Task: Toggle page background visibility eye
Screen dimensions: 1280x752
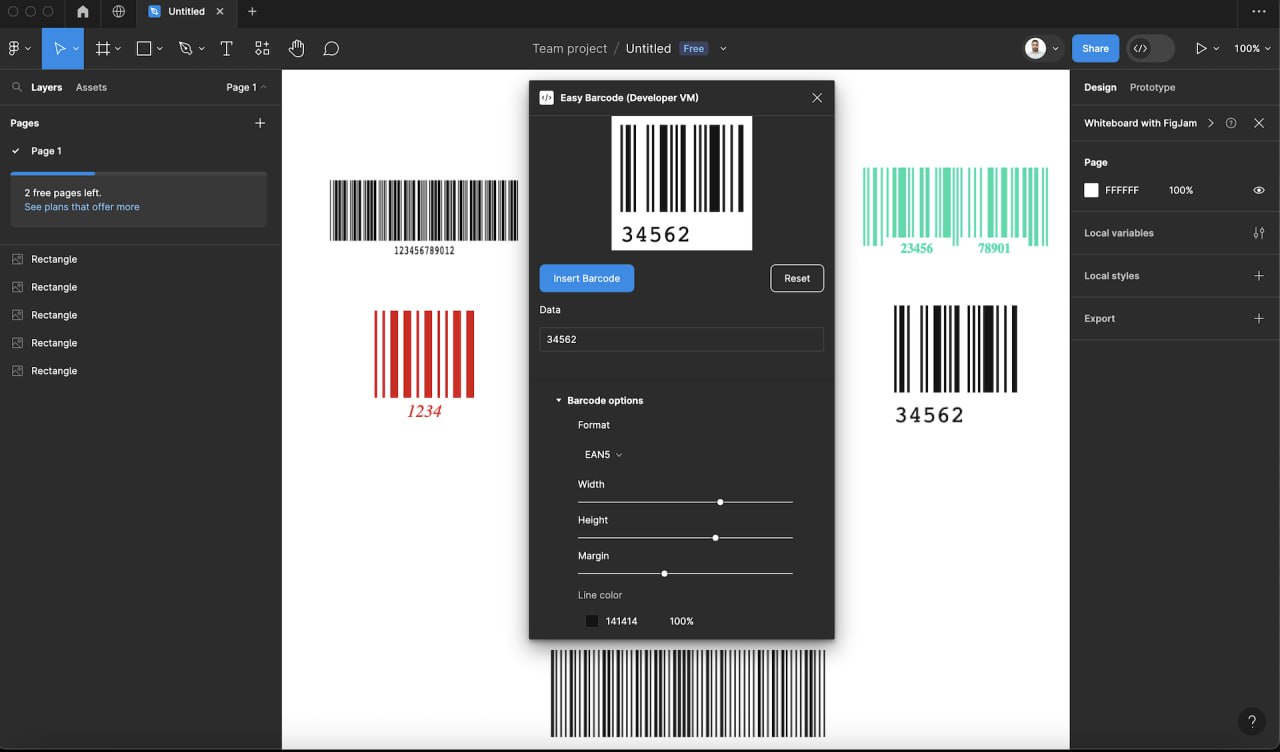Action: click(1258, 190)
